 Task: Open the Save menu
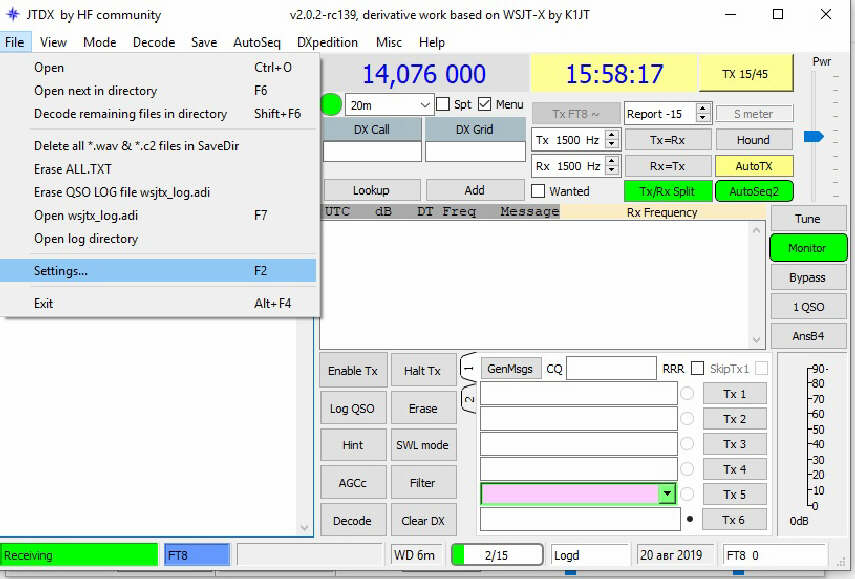(204, 42)
